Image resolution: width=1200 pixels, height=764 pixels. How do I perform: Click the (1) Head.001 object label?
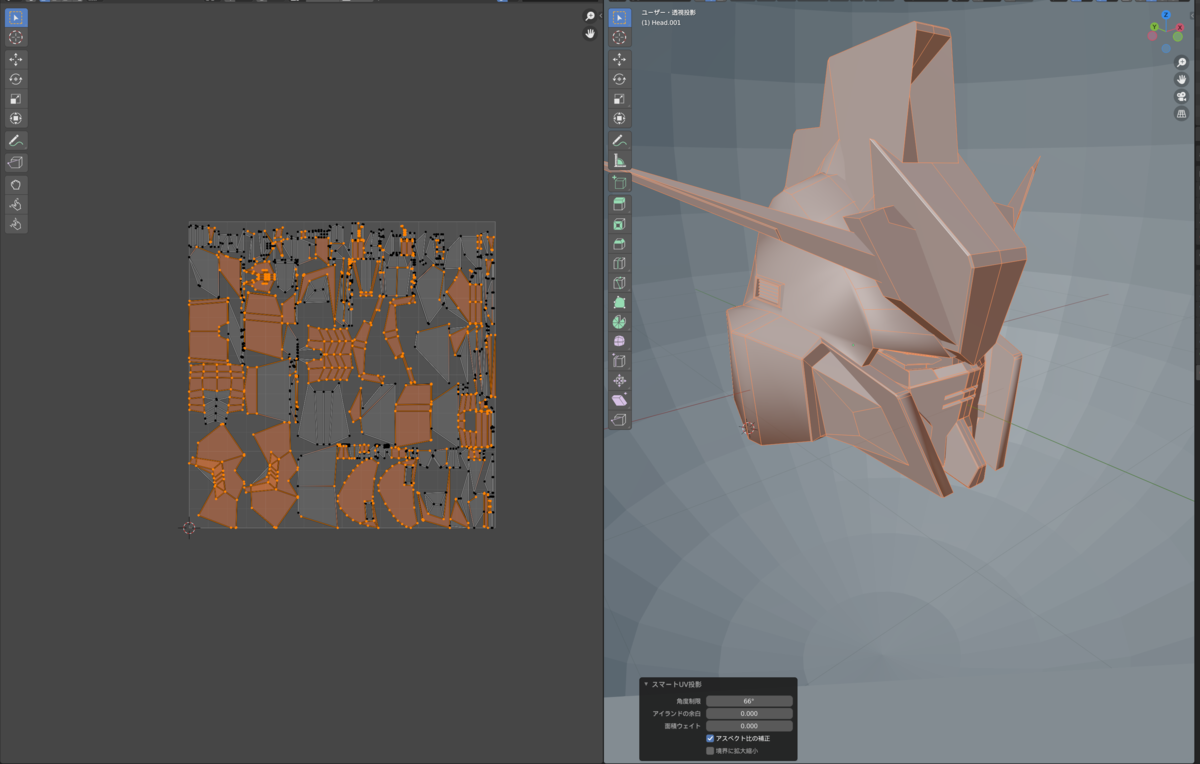click(x=661, y=22)
